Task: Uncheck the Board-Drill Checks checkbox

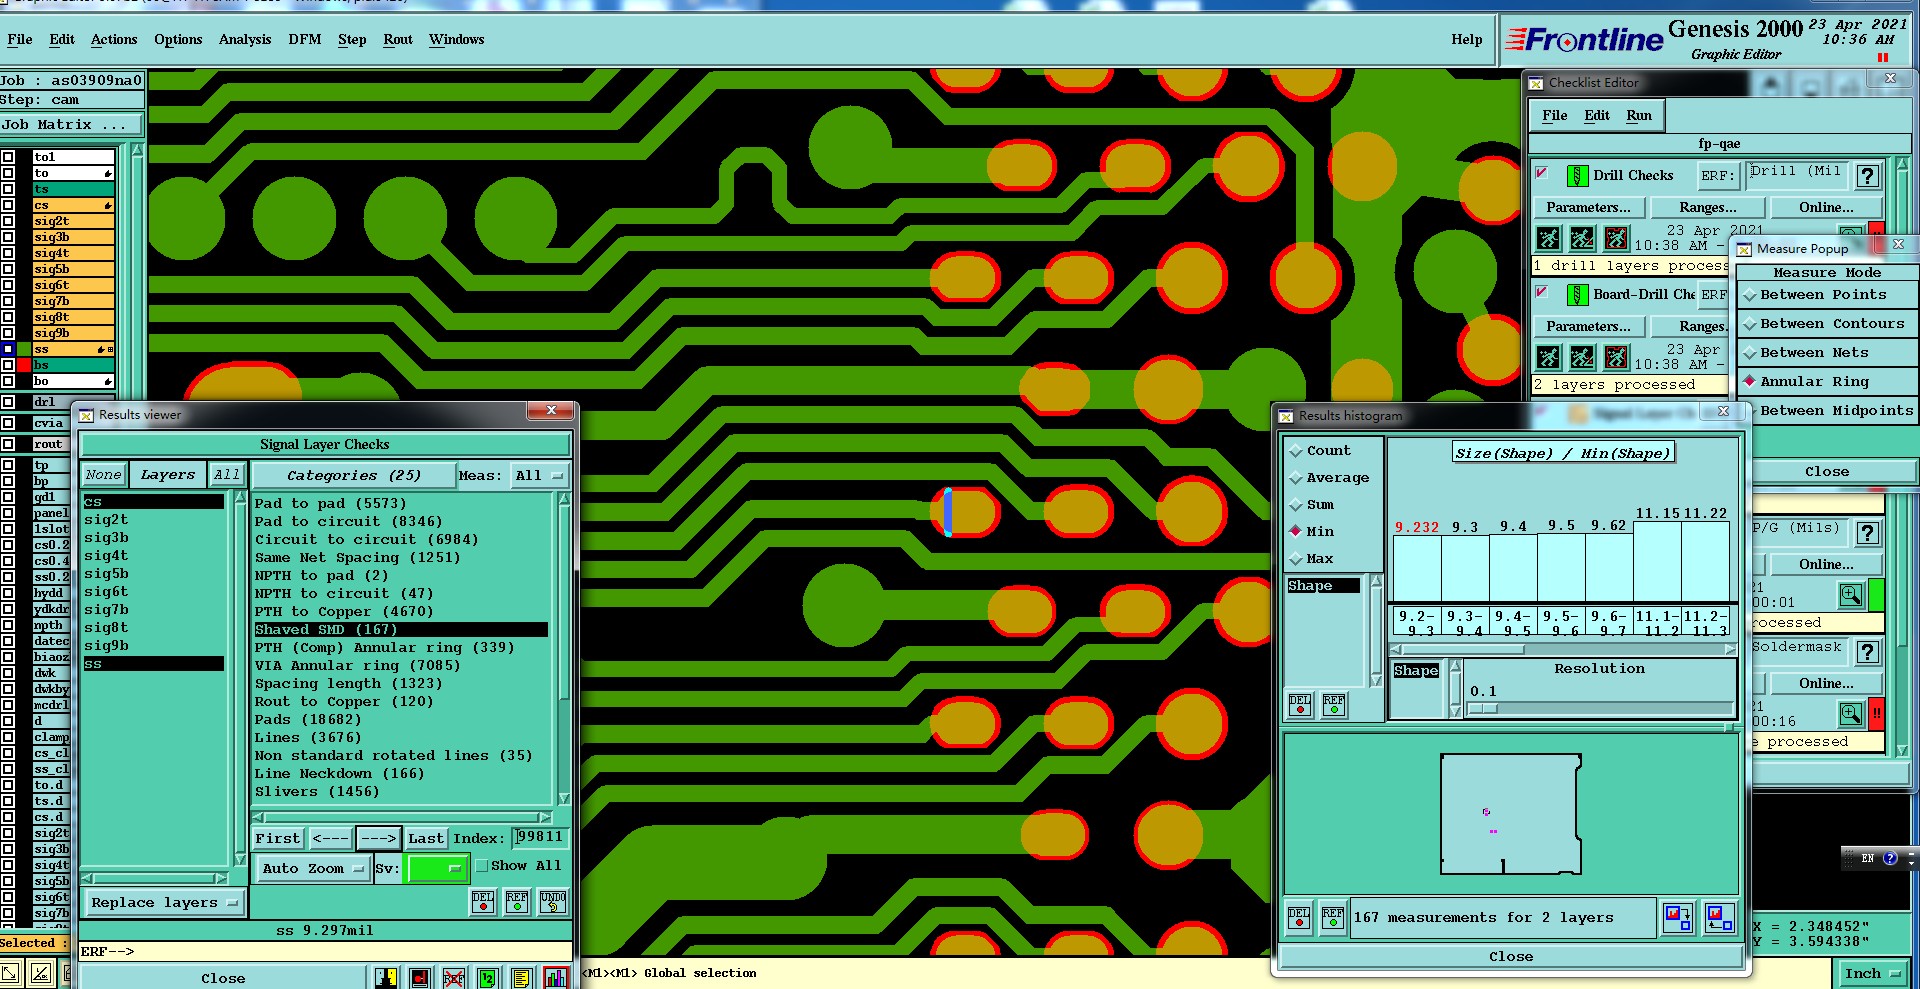Action: point(1542,292)
